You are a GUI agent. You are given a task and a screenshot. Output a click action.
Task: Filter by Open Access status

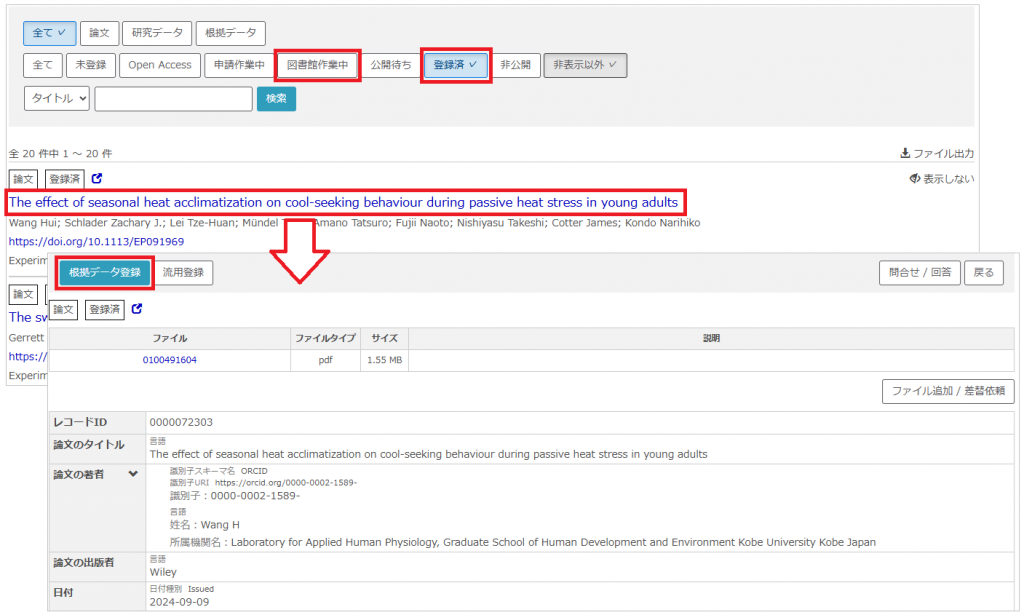(x=160, y=65)
